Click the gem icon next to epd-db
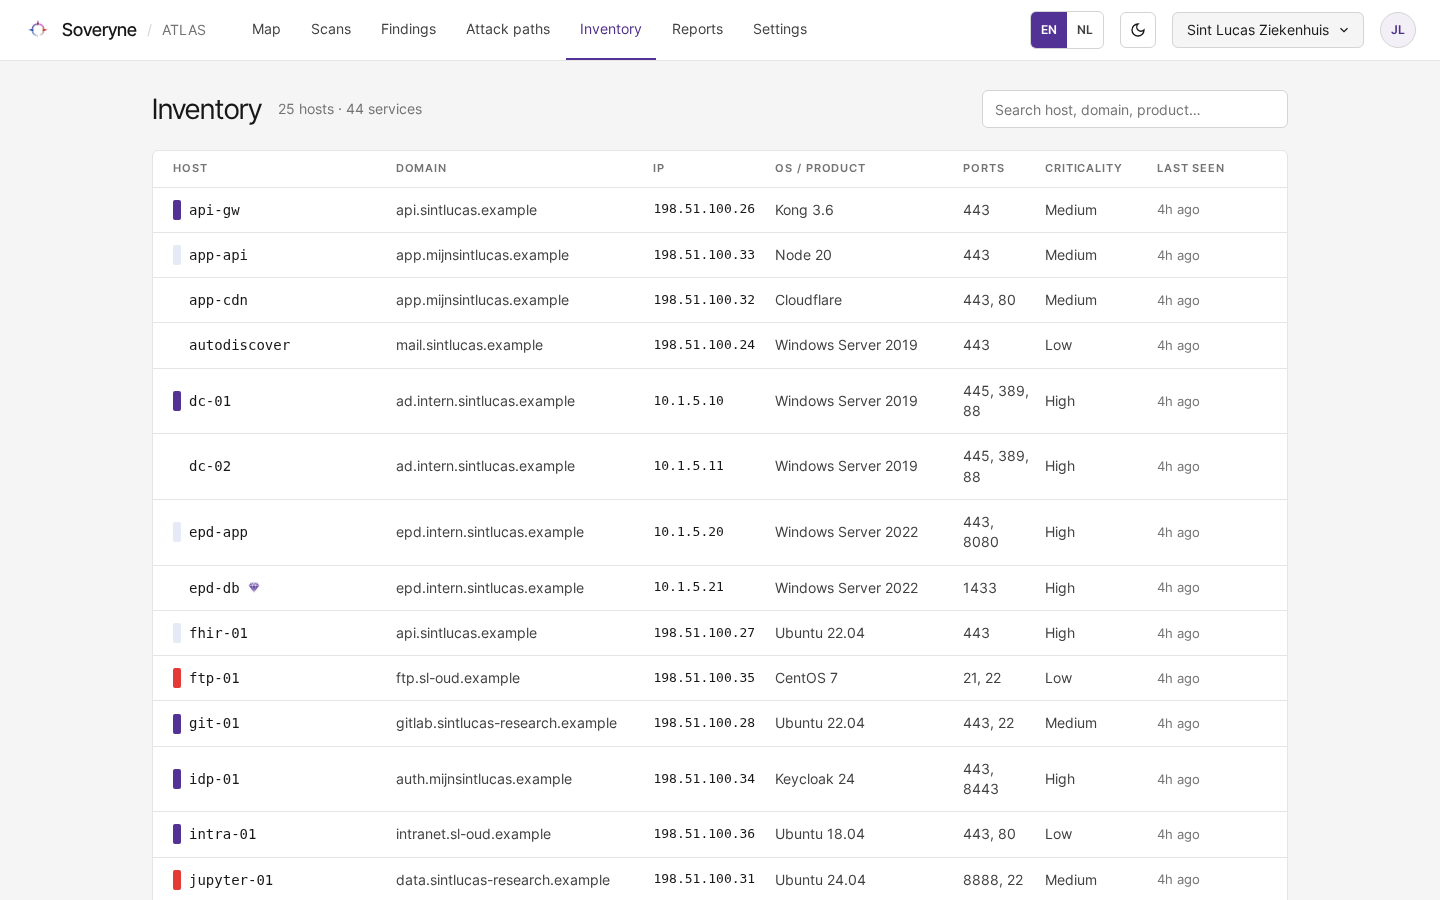Screen dimensions: 1440x900 click(254, 587)
